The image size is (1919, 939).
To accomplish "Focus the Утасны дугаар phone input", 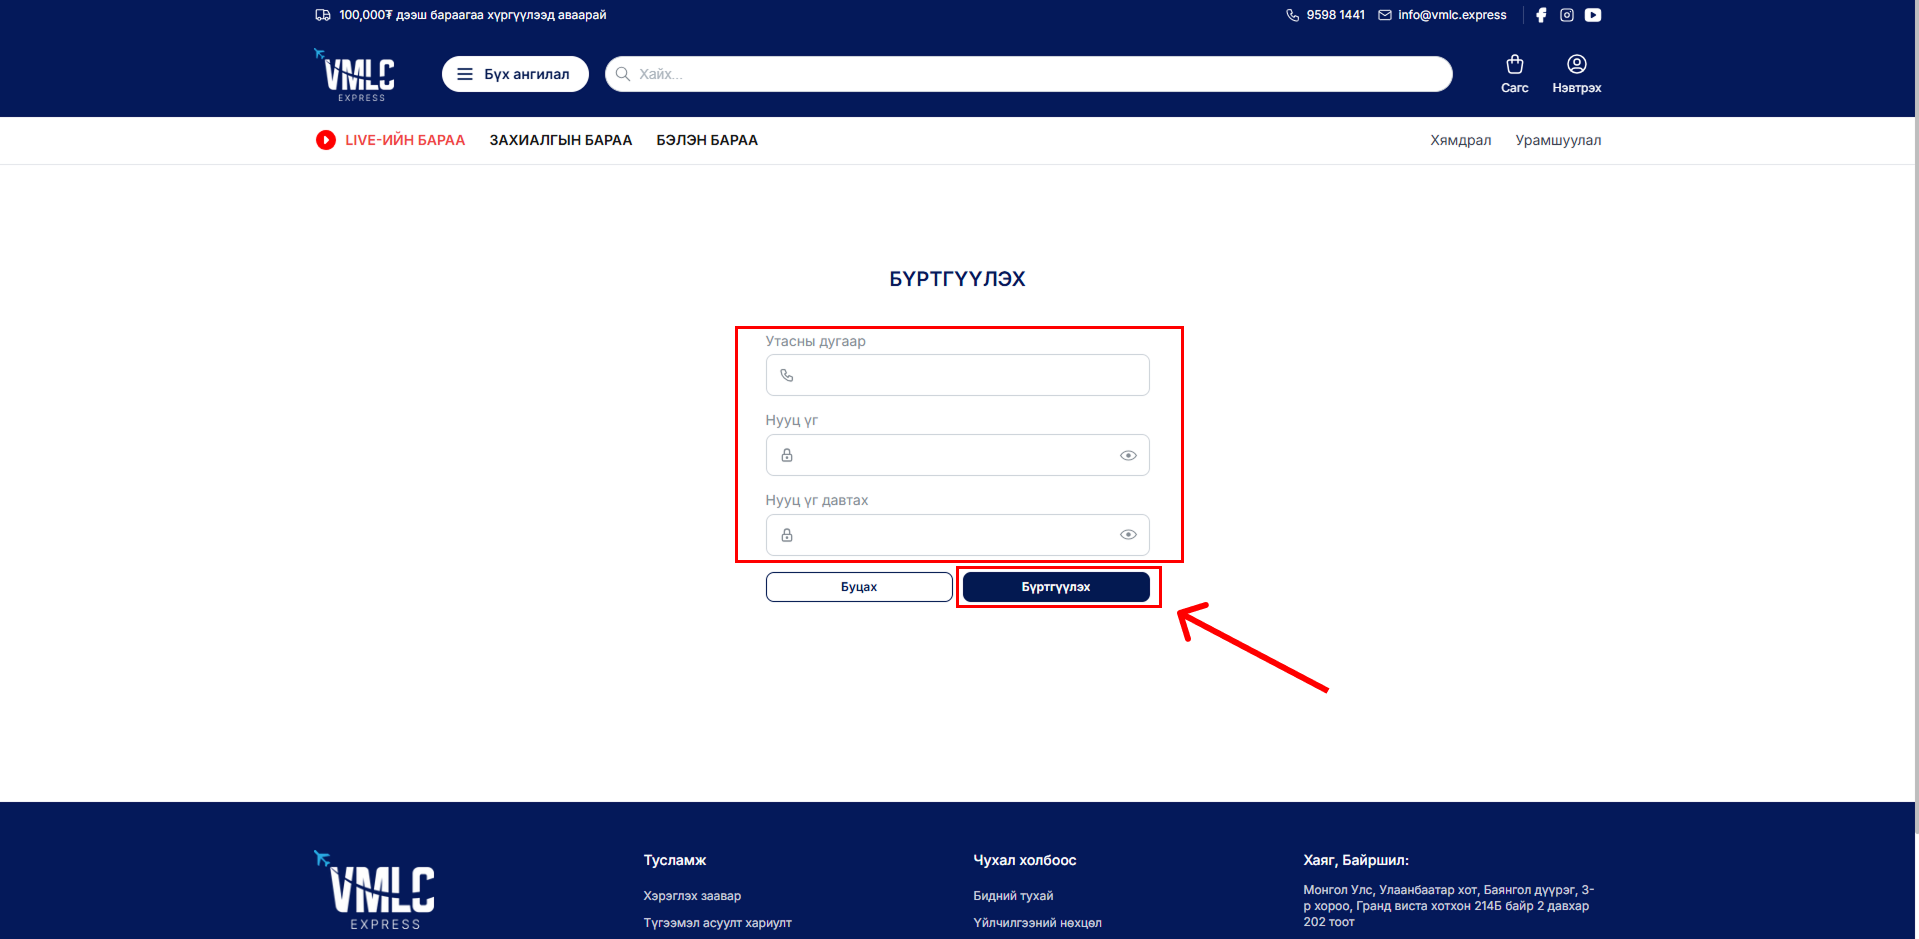I will click(x=970, y=375).
